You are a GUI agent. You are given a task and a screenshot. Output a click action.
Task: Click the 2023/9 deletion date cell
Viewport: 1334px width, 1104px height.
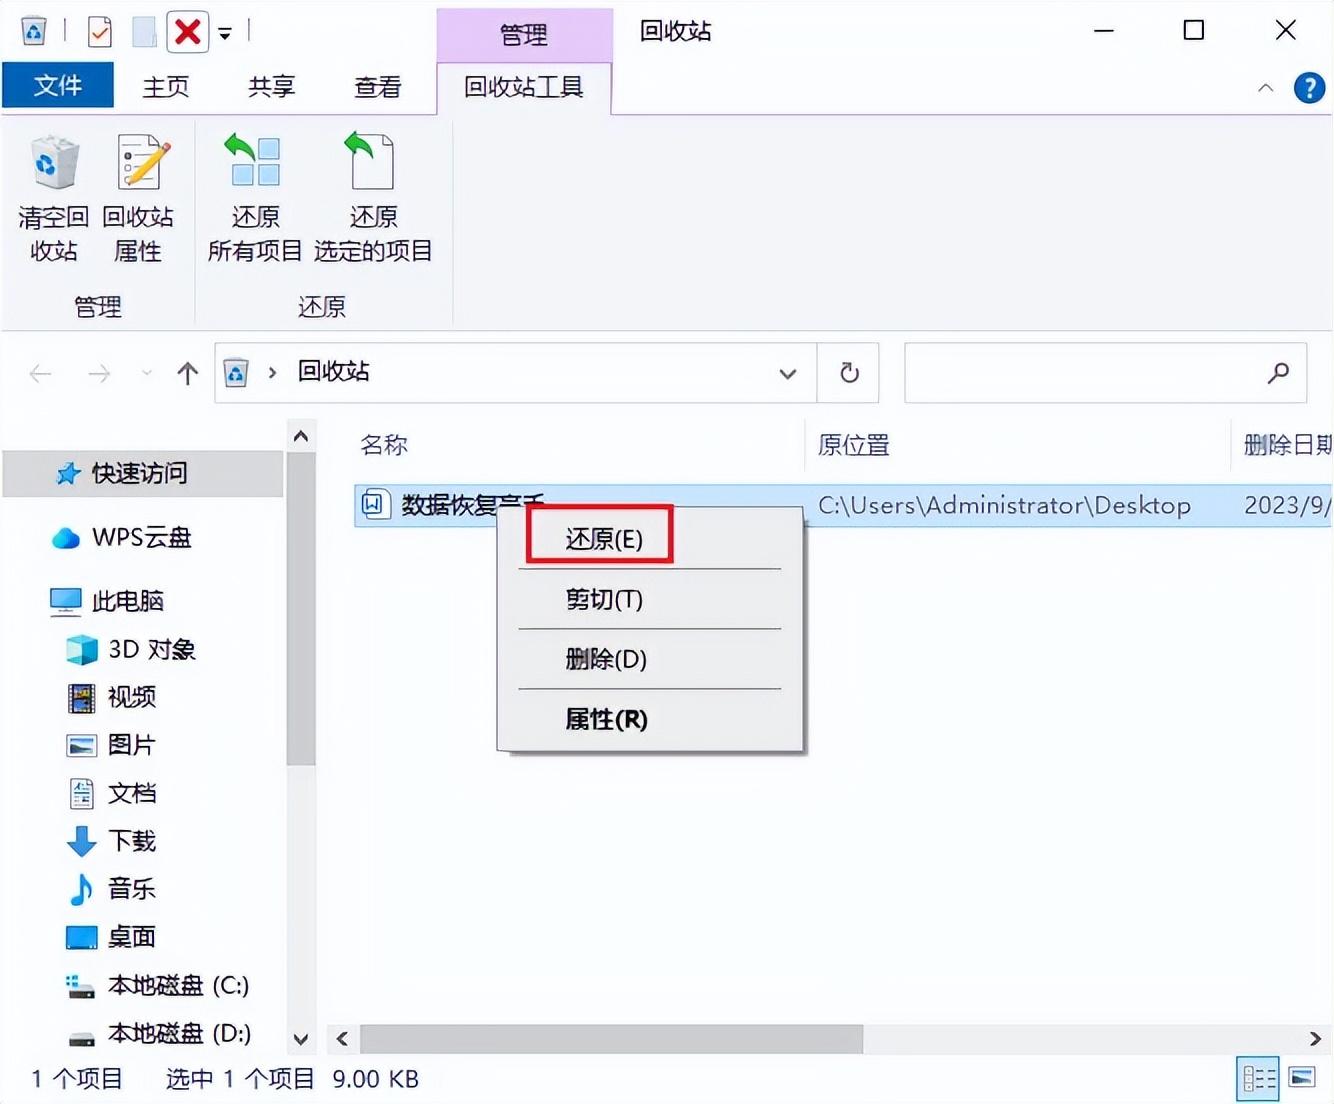pyautogui.click(x=1287, y=505)
